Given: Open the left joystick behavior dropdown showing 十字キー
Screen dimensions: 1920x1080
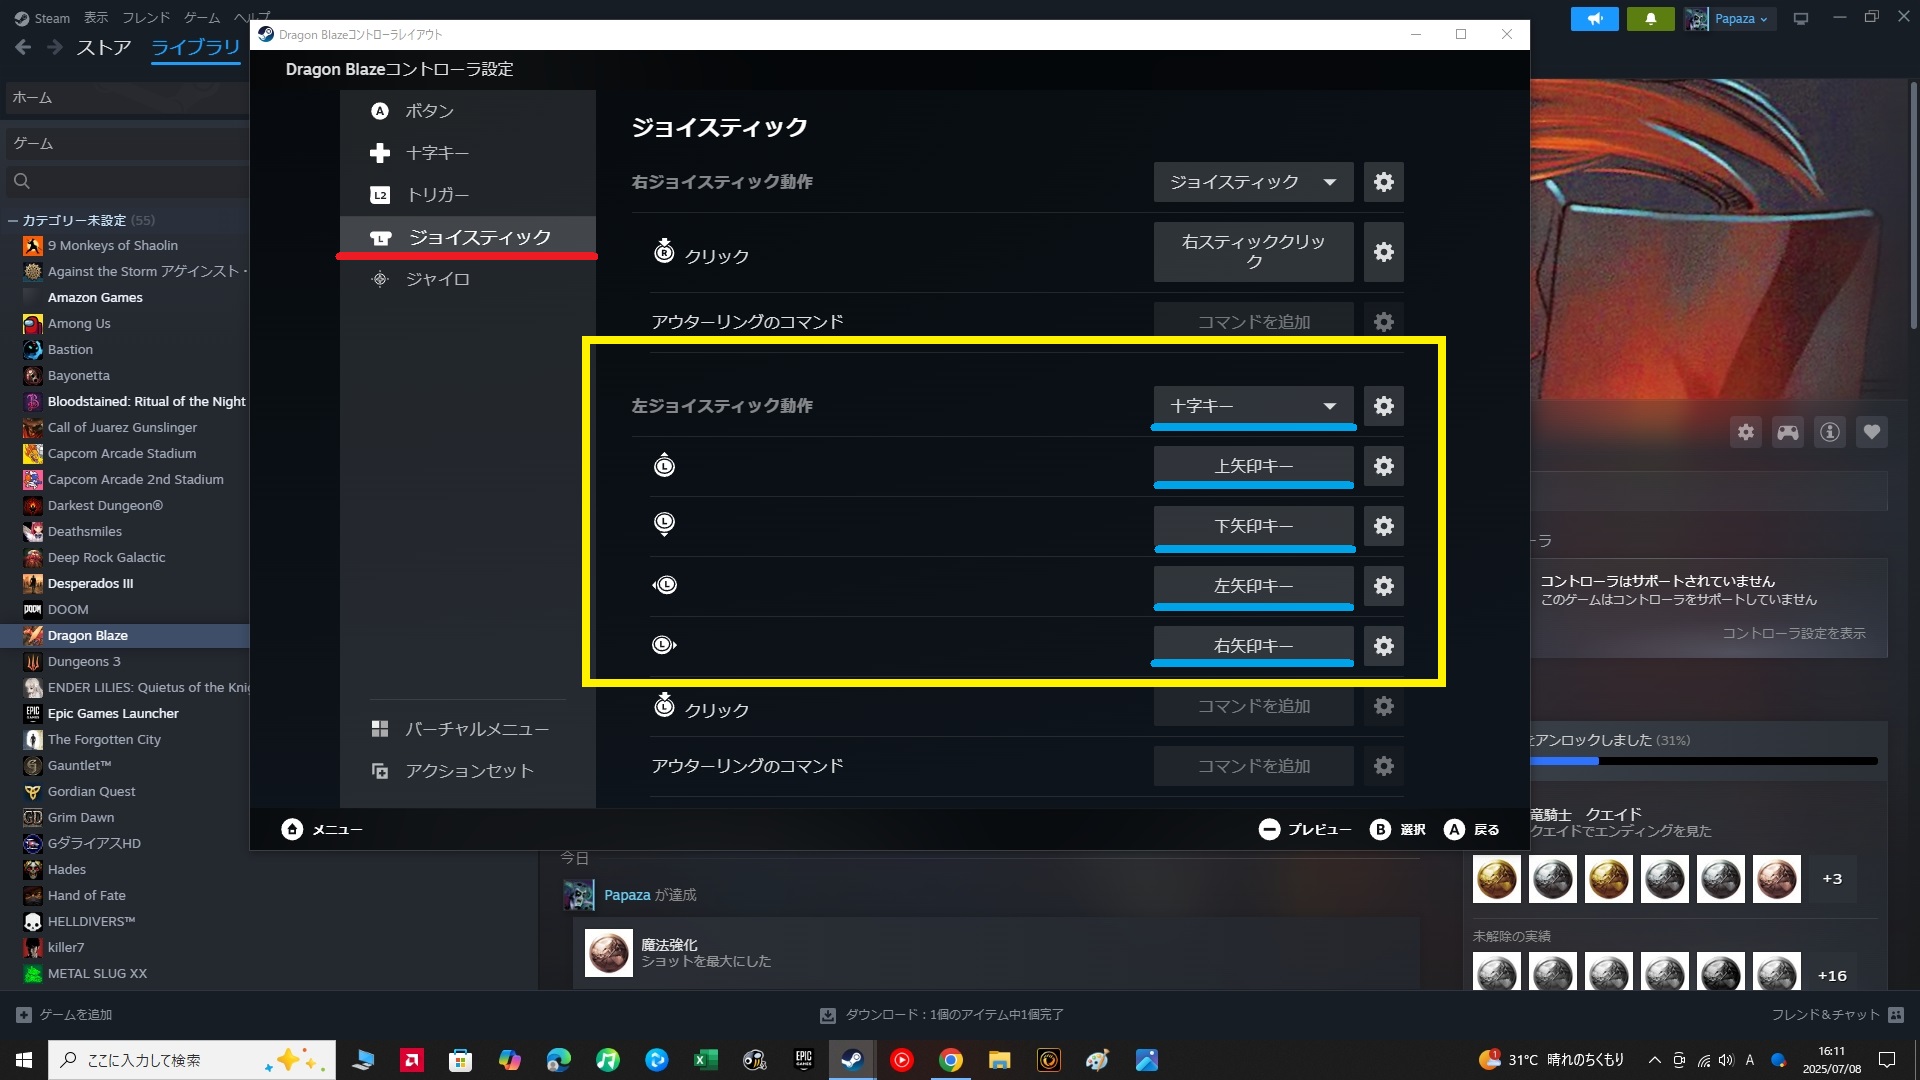Looking at the screenshot, I should (1252, 405).
